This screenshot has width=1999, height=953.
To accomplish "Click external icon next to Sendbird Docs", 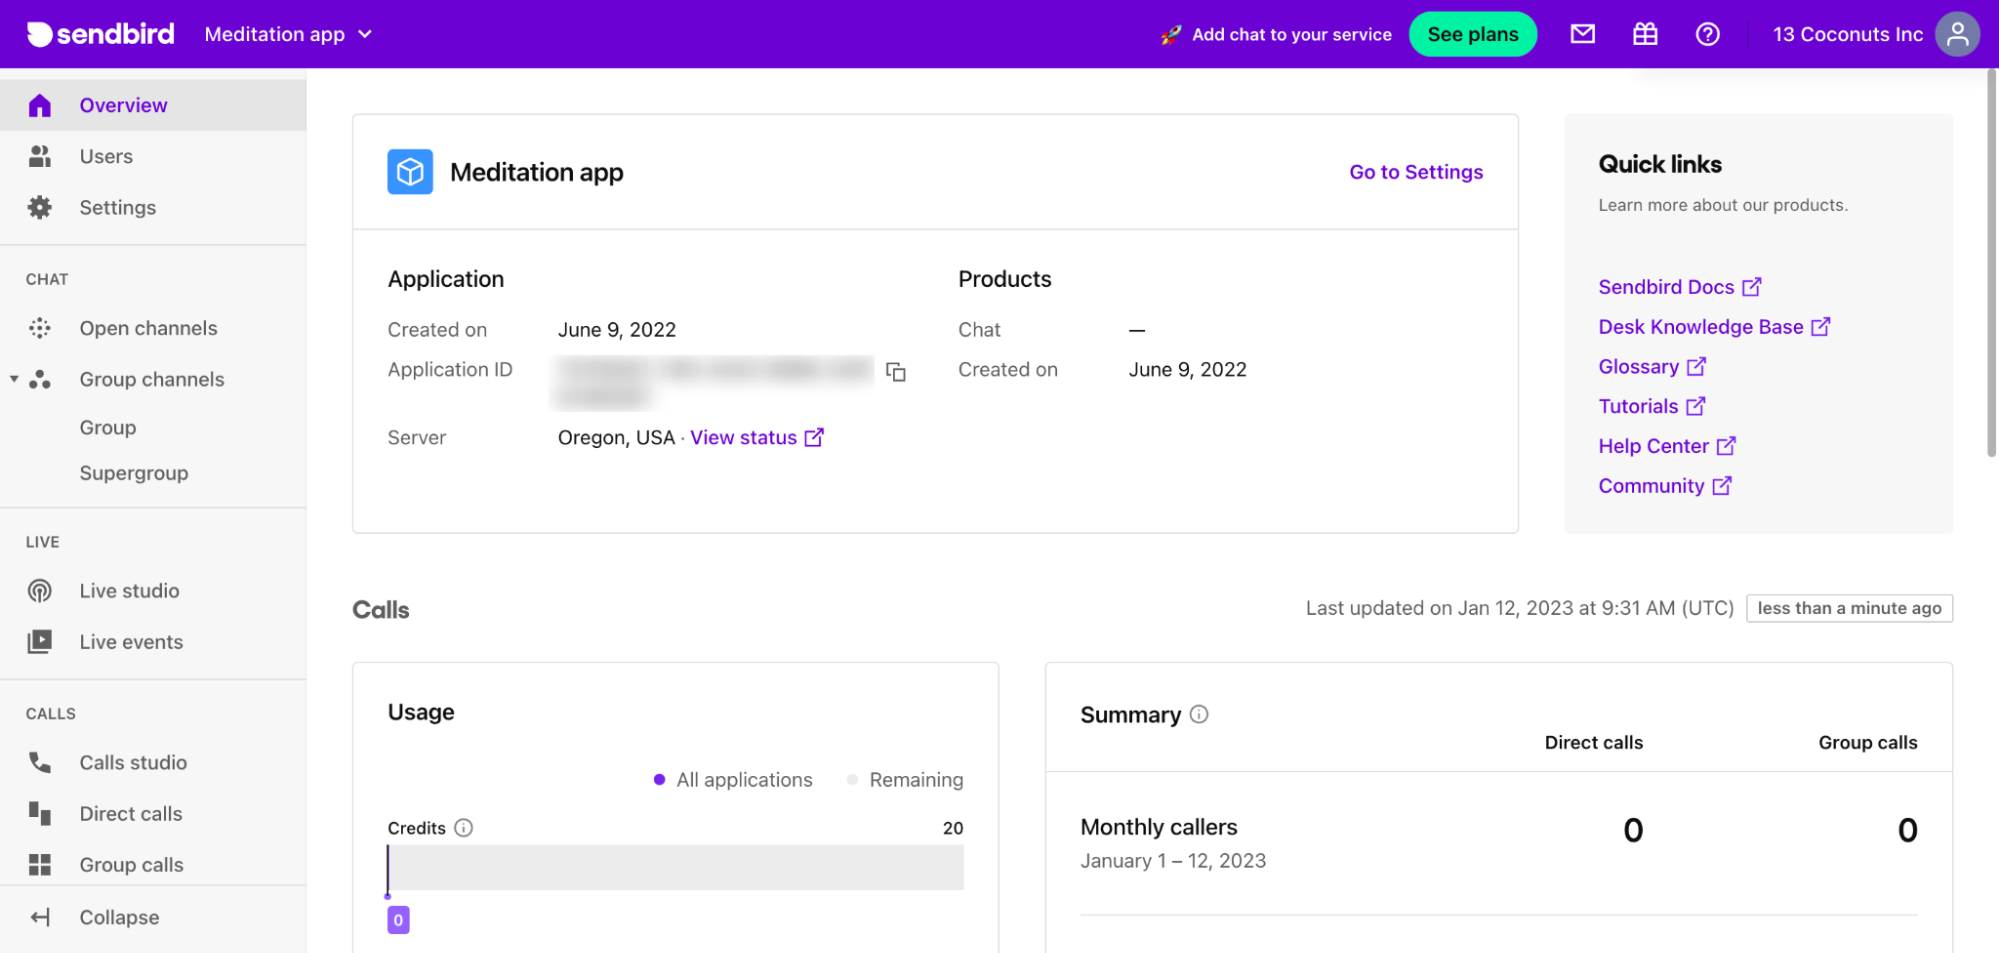I will tap(1751, 287).
